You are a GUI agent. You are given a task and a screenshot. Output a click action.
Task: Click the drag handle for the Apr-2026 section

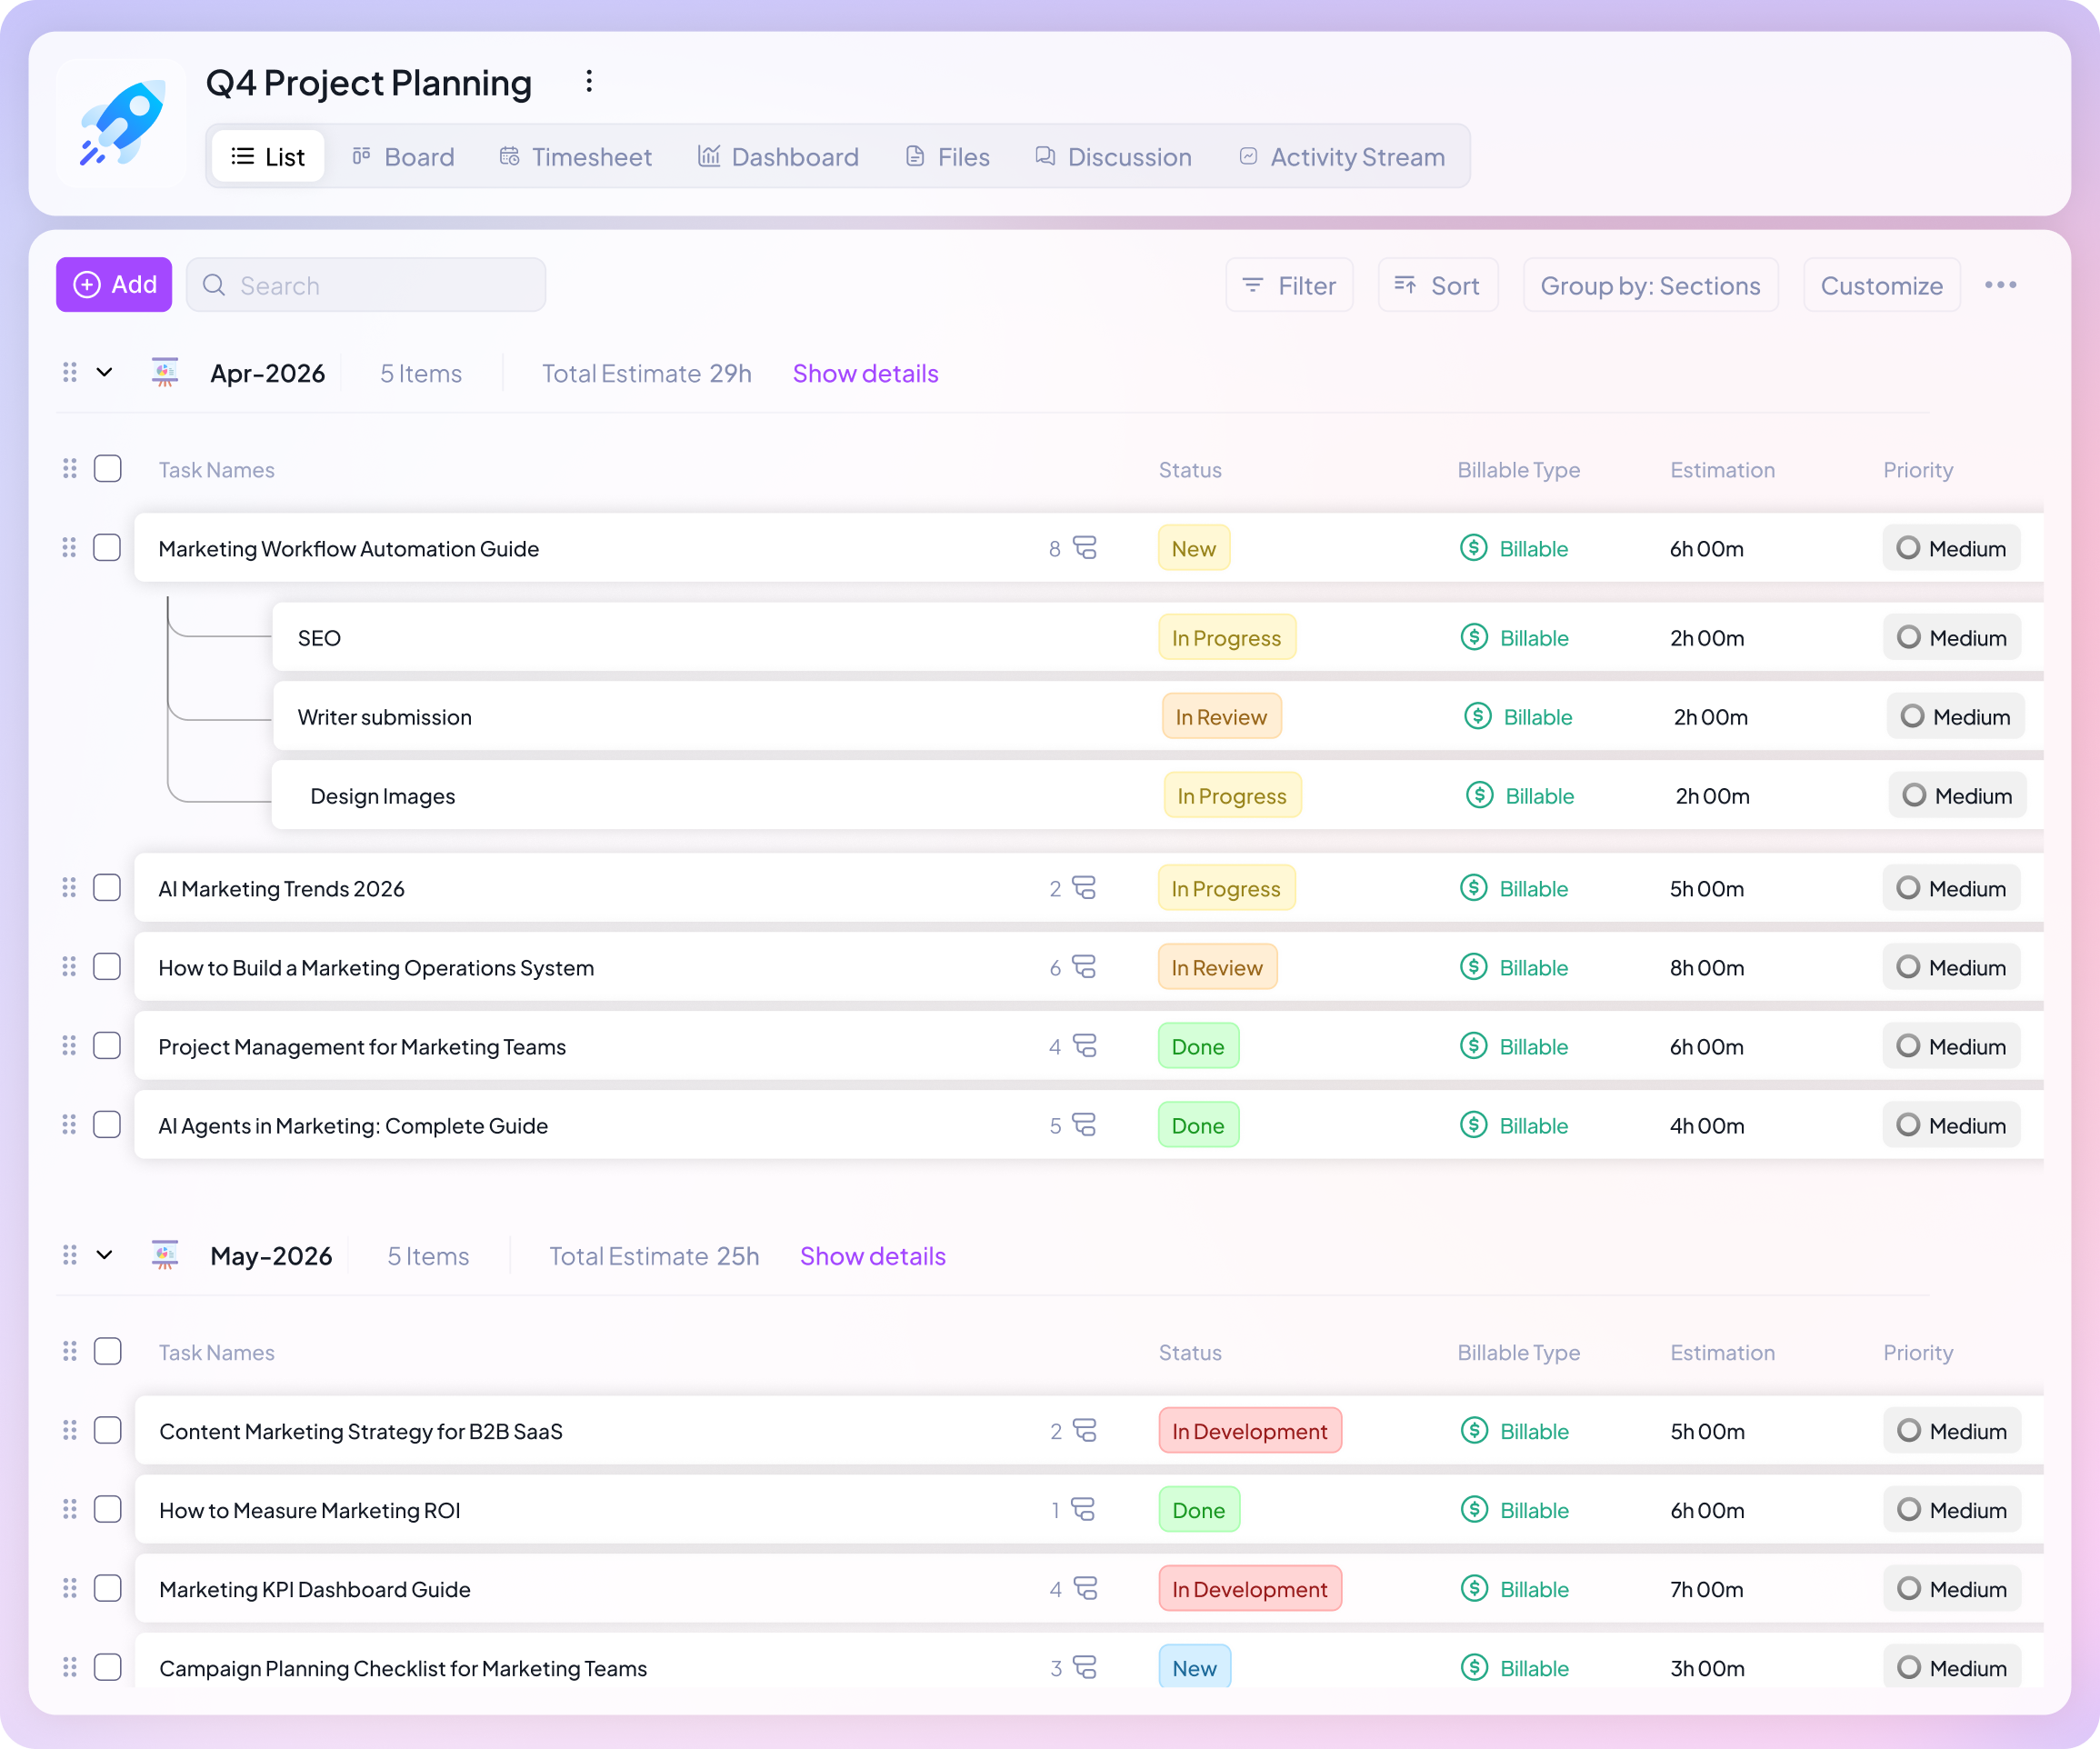(x=70, y=372)
